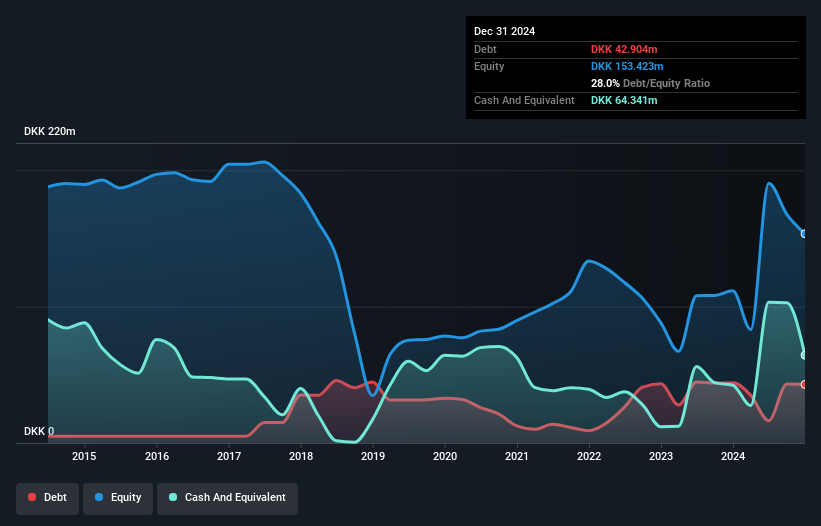Screen dimensions: 821x526
Task: Click the Cash And Equivalent tooltip label
Action: click(524, 100)
